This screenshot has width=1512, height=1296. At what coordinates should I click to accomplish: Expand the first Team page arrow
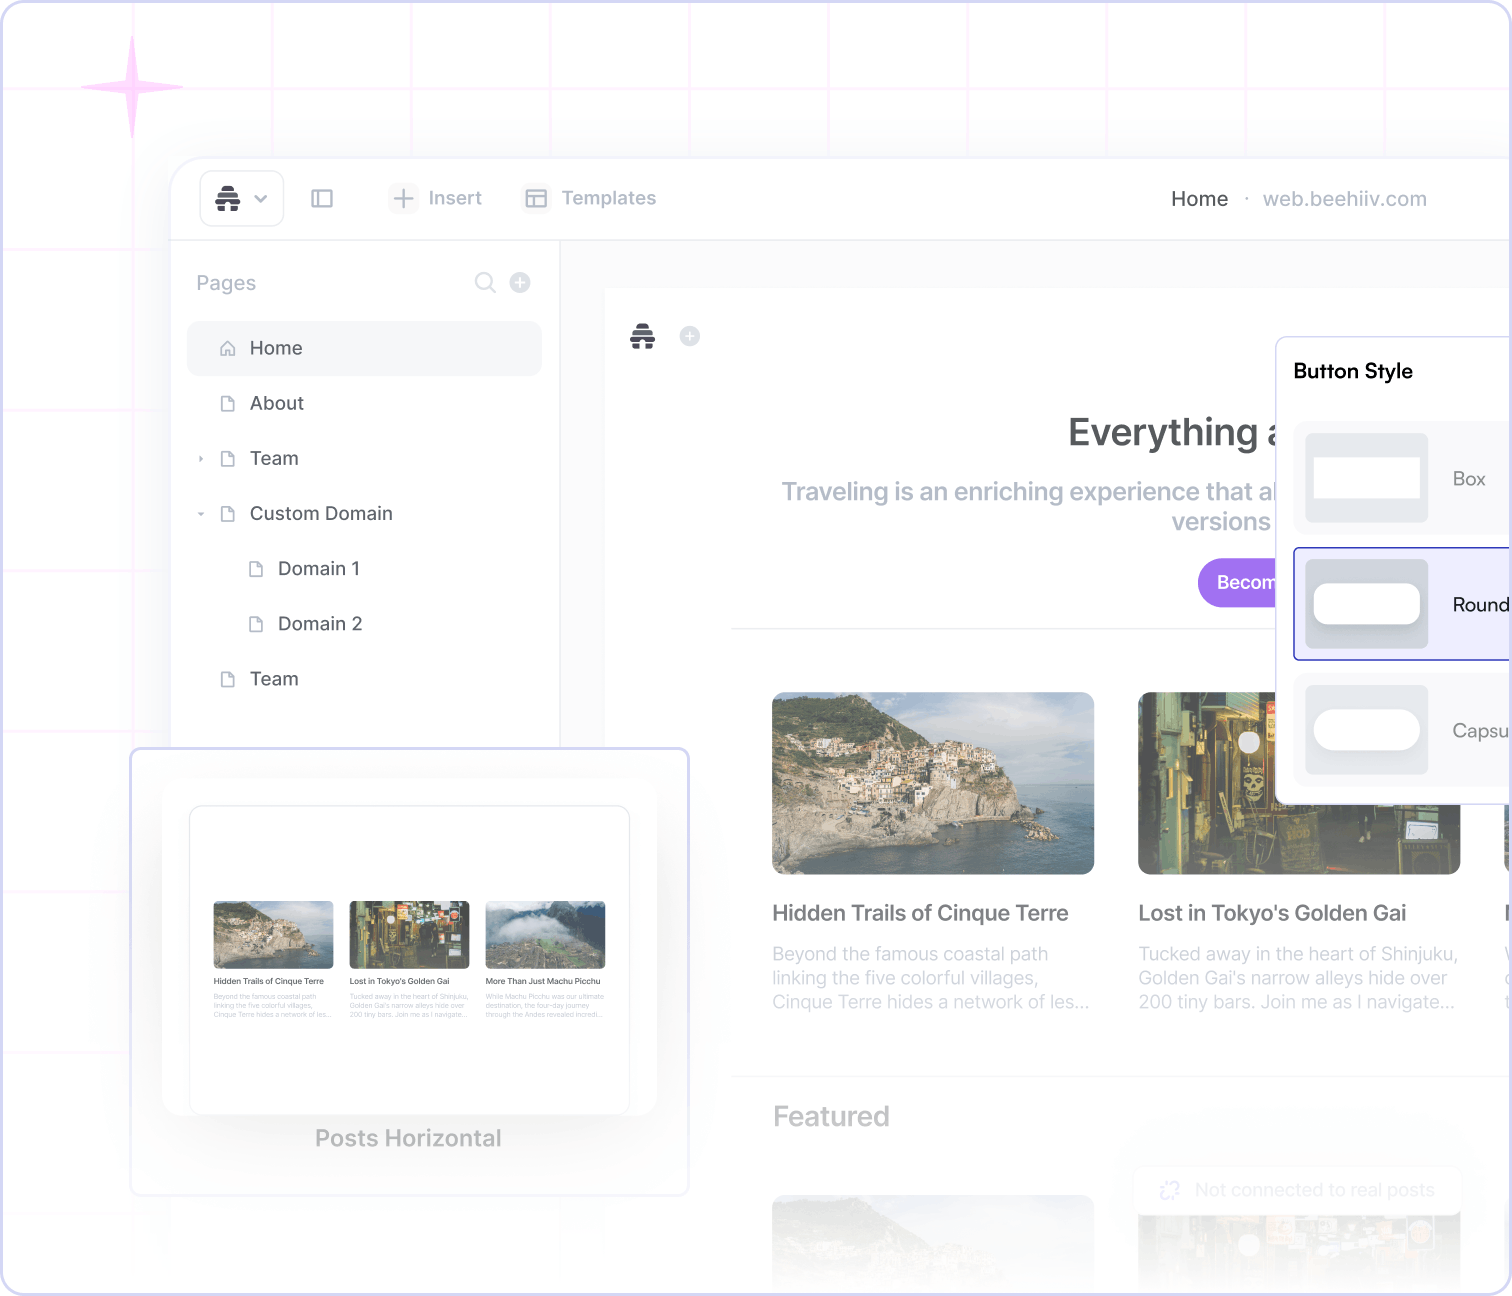[x=201, y=459]
